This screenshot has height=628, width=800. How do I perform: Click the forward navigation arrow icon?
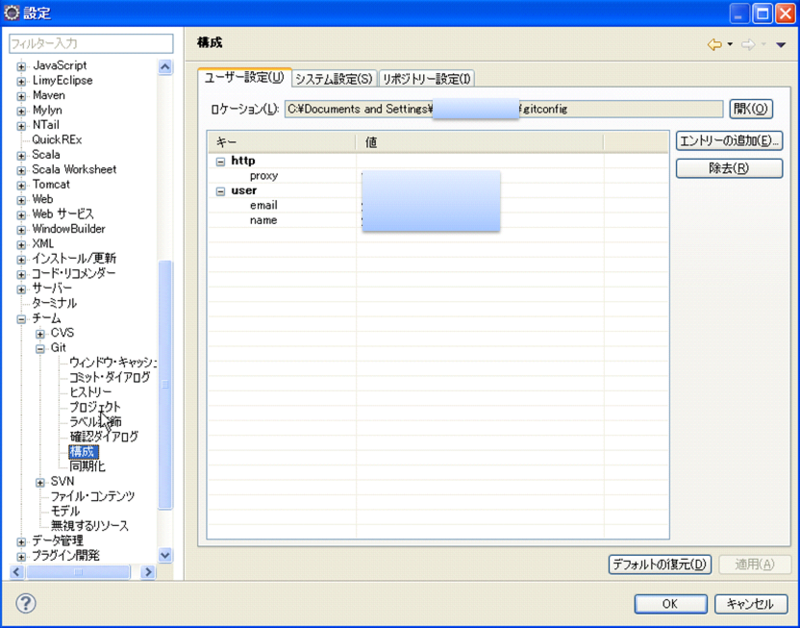click(748, 44)
